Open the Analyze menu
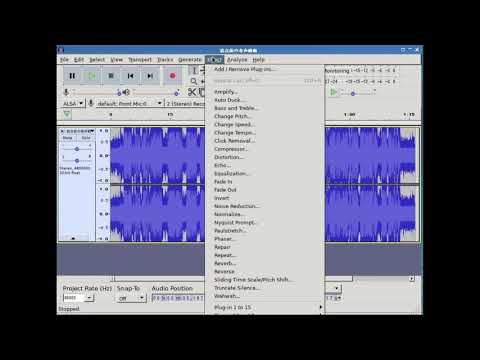The width and height of the screenshot is (480, 360). coord(237,60)
